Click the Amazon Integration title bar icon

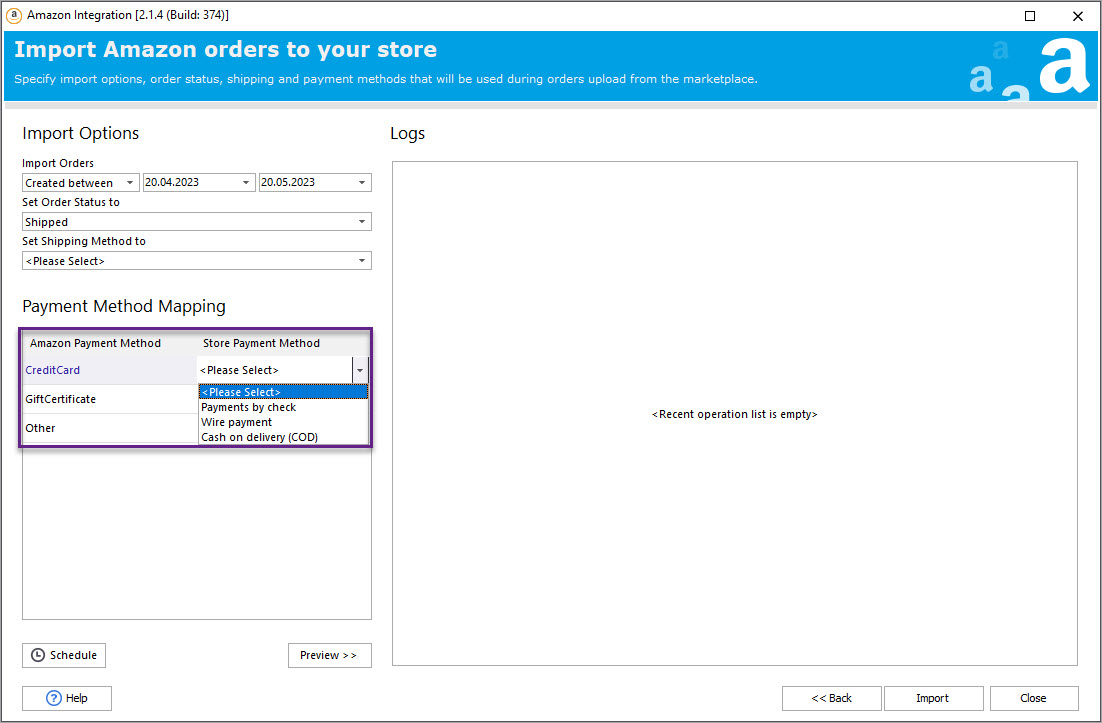[x=14, y=15]
